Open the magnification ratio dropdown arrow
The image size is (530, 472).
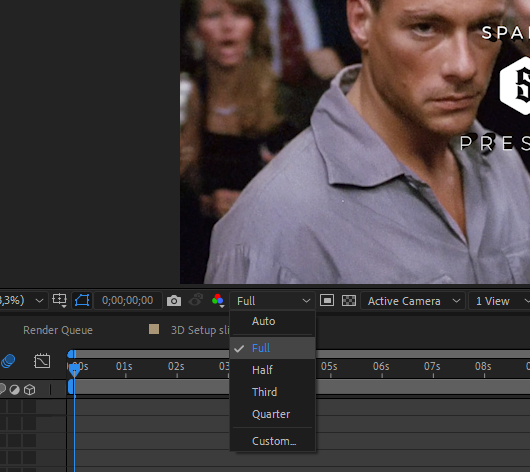click(x=39, y=301)
